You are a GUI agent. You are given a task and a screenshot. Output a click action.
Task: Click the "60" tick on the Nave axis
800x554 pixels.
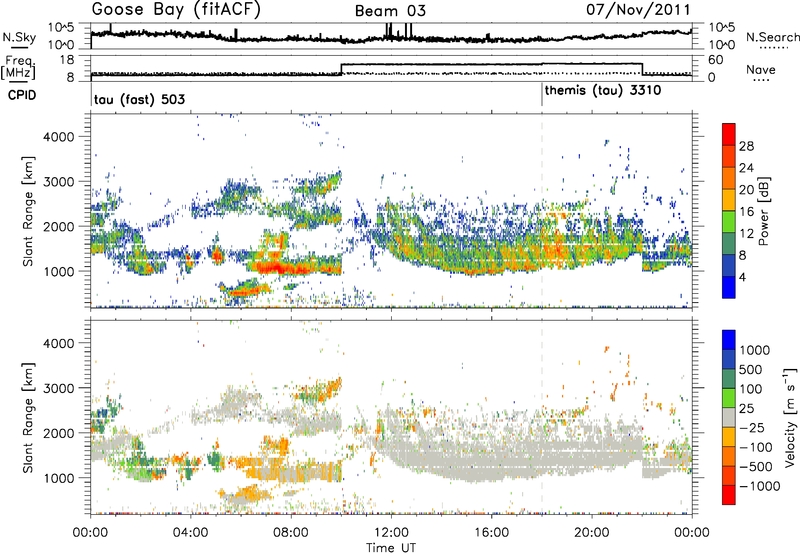tap(716, 60)
